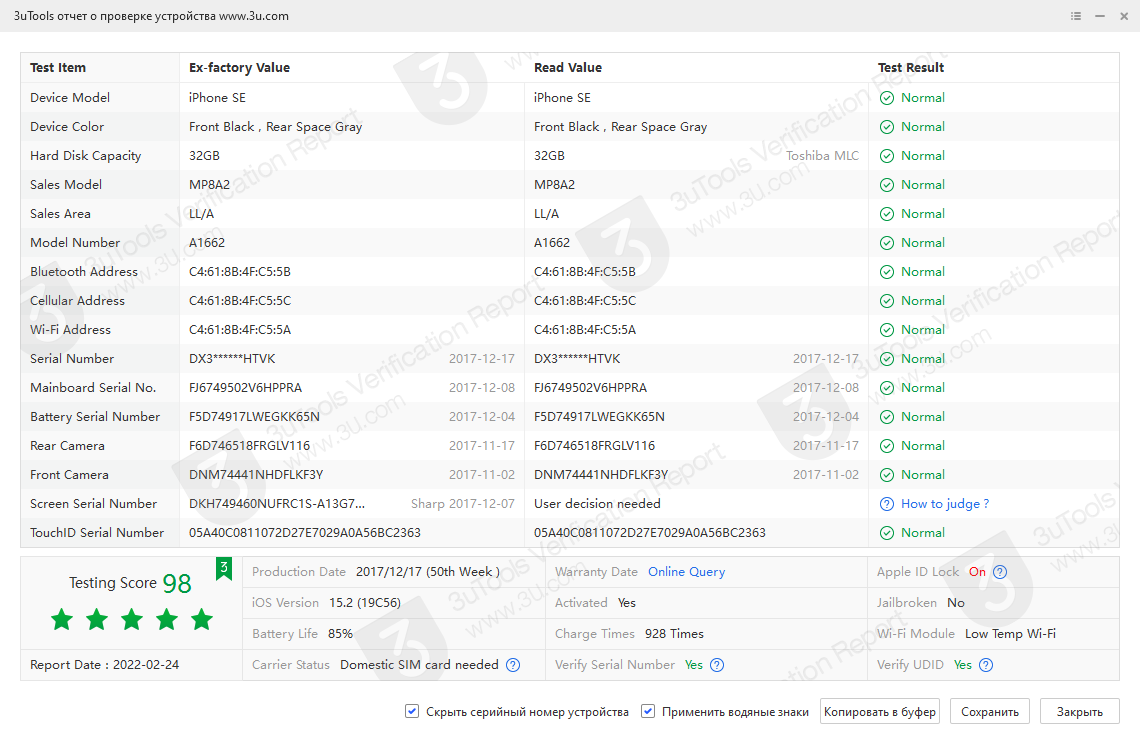Click the green check icon in Device Color row
Screen dimensions: 1140x749
[x=887, y=127]
